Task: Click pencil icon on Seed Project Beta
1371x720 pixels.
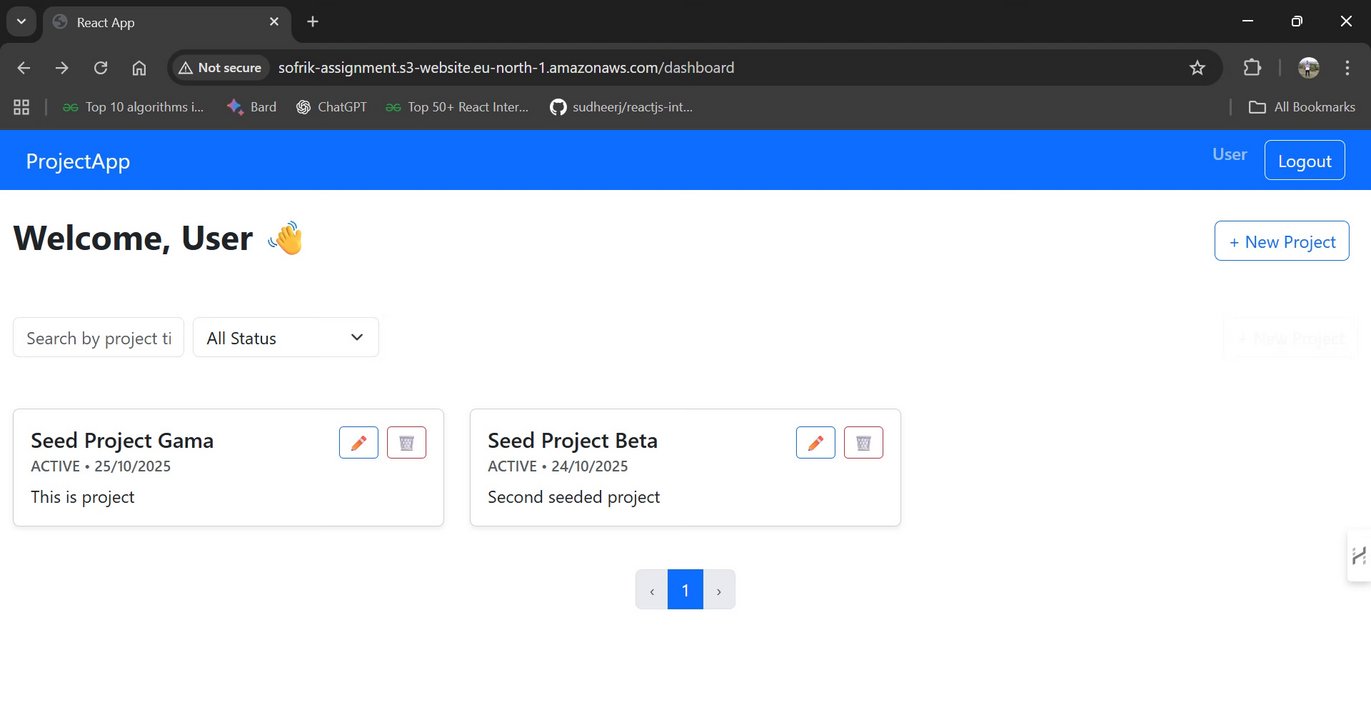Action: pyautogui.click(x=816, y=443)
